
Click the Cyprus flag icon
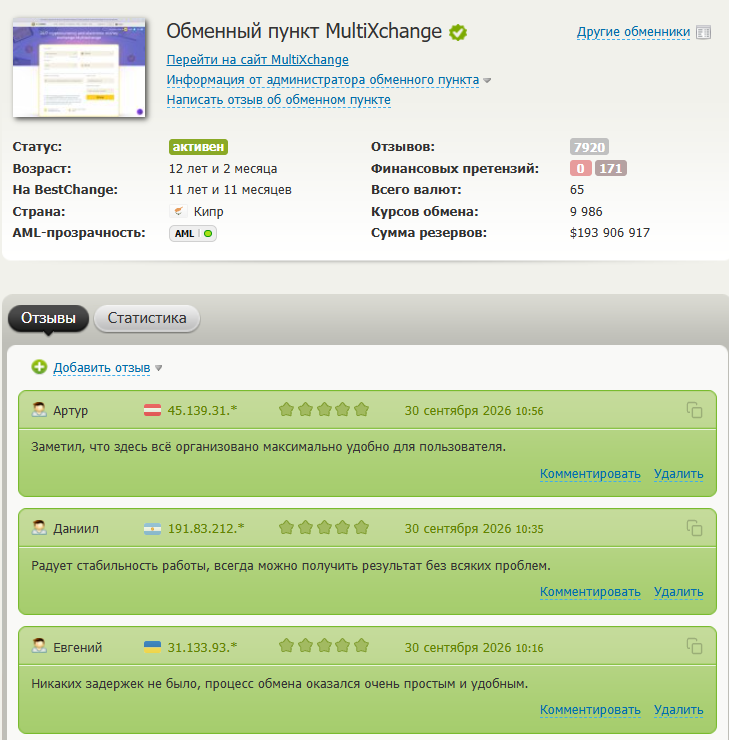(178, 211)
